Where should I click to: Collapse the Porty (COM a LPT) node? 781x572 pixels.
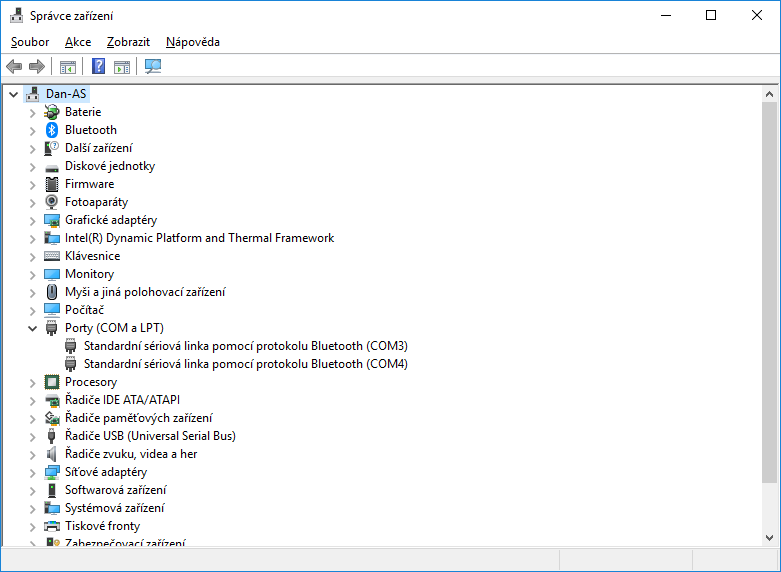(x=32, y=328)
